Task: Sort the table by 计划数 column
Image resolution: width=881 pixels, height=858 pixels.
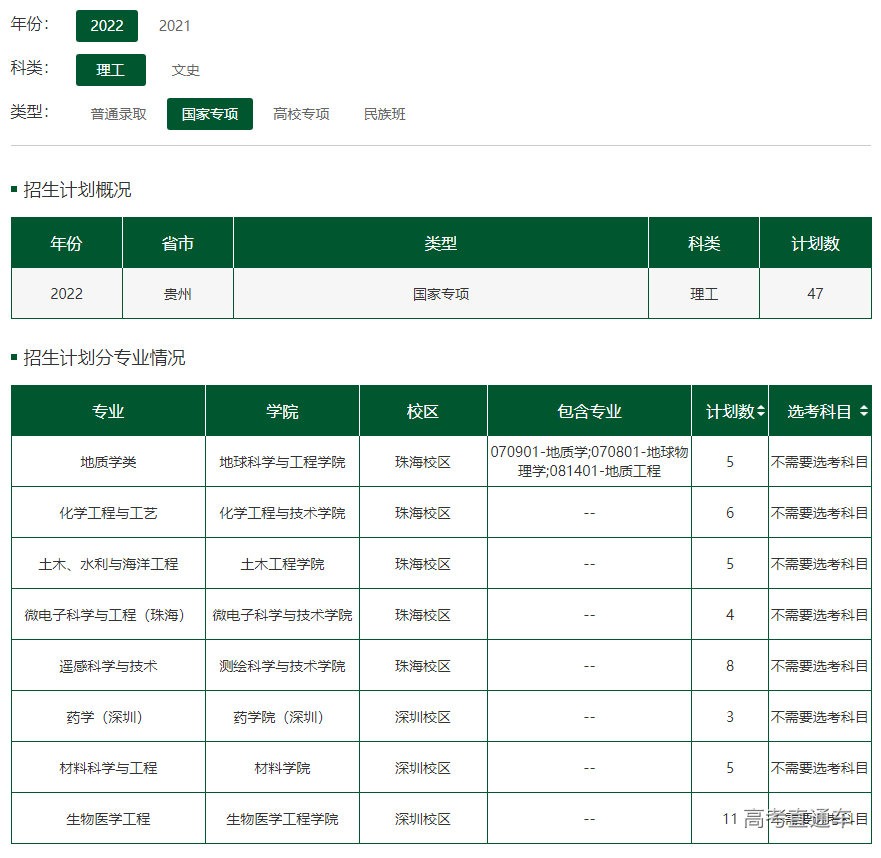Action: point(728,410)
